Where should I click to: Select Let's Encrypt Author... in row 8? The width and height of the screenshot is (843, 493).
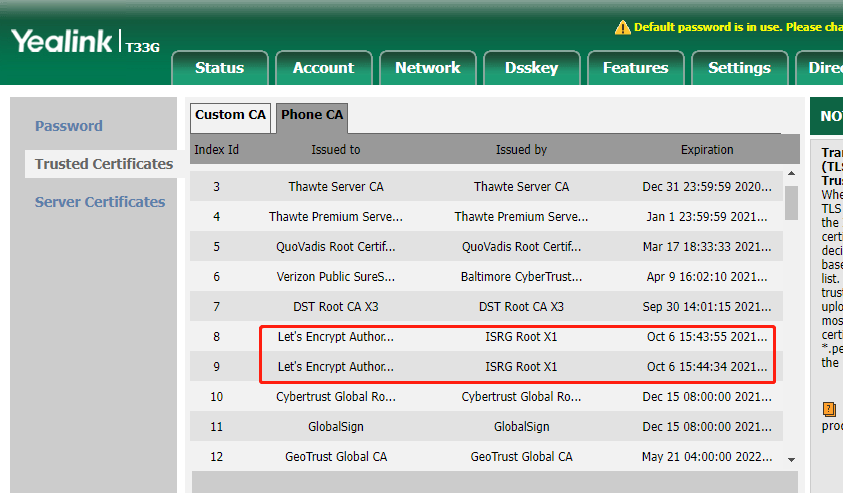(x=336, y=337)
